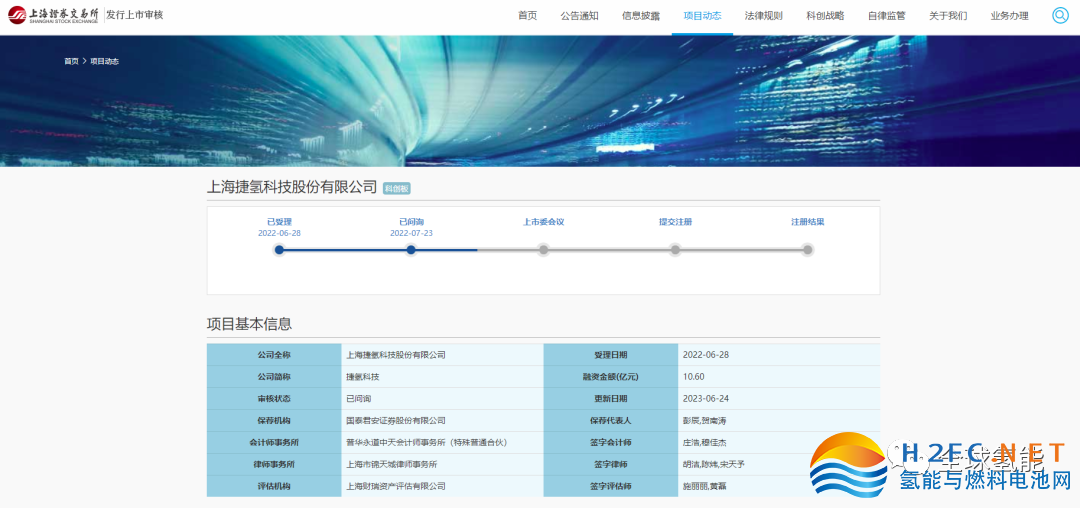Click the 公司全称 label cell

[x=274, y=355]
